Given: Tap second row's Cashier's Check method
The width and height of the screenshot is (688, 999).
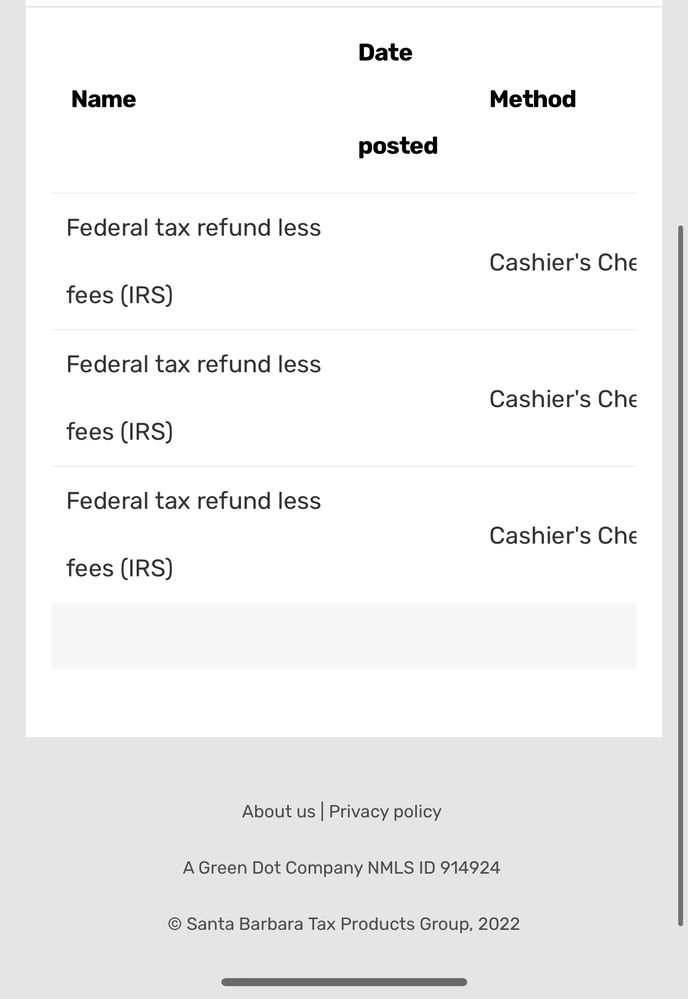Looking at the screenshot, I should click(563, 399).
